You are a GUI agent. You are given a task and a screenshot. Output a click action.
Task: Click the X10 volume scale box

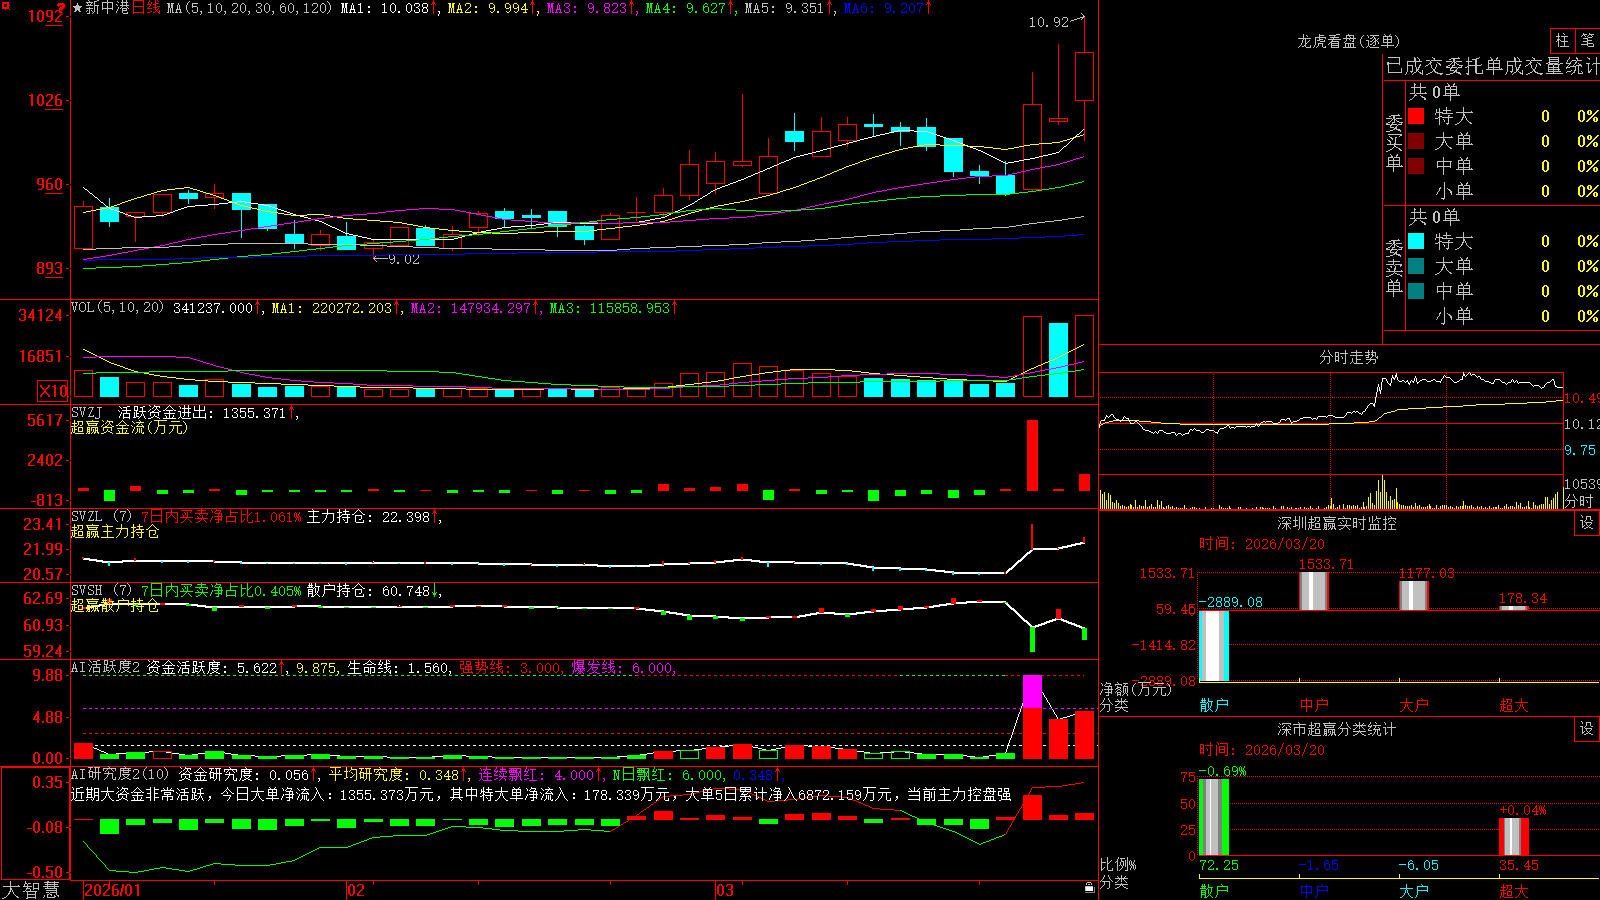(x=53, y=391)
